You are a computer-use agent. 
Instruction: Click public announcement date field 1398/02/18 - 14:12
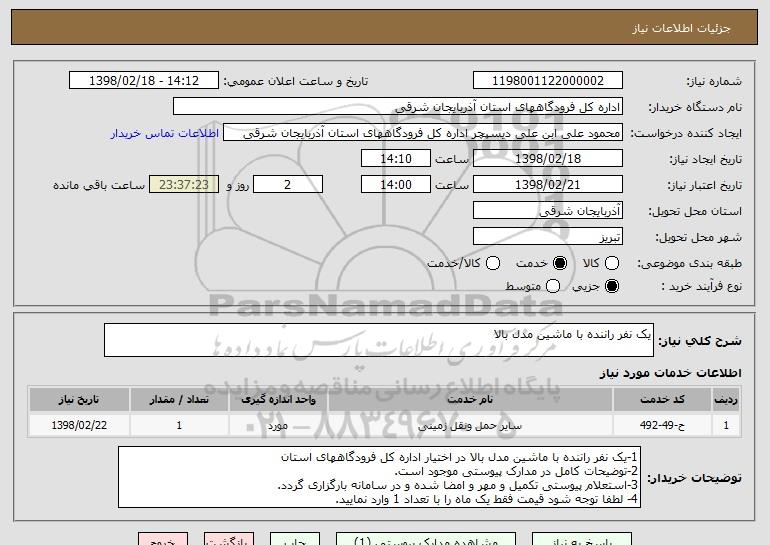[144, 81]
